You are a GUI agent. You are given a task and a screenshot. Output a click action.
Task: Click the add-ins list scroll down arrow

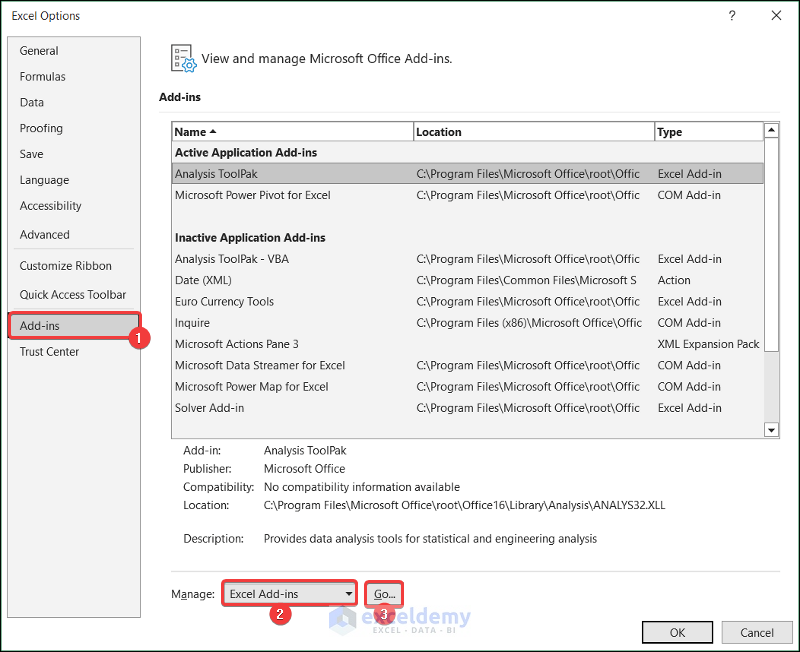[771, 430]
